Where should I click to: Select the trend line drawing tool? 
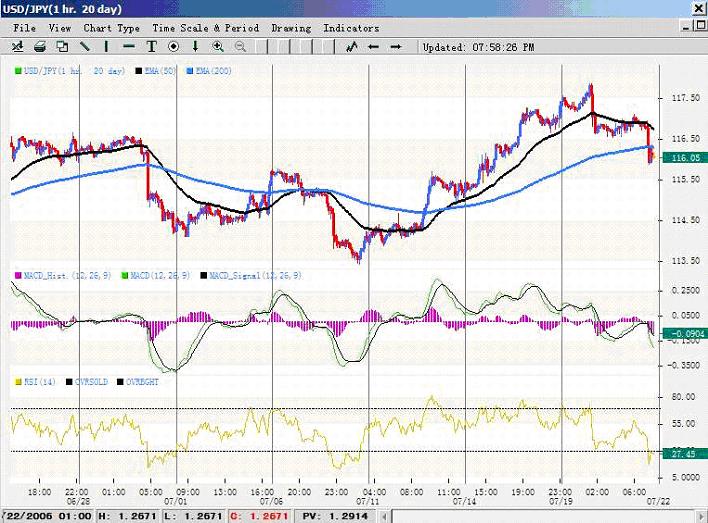tap(84, 46)
